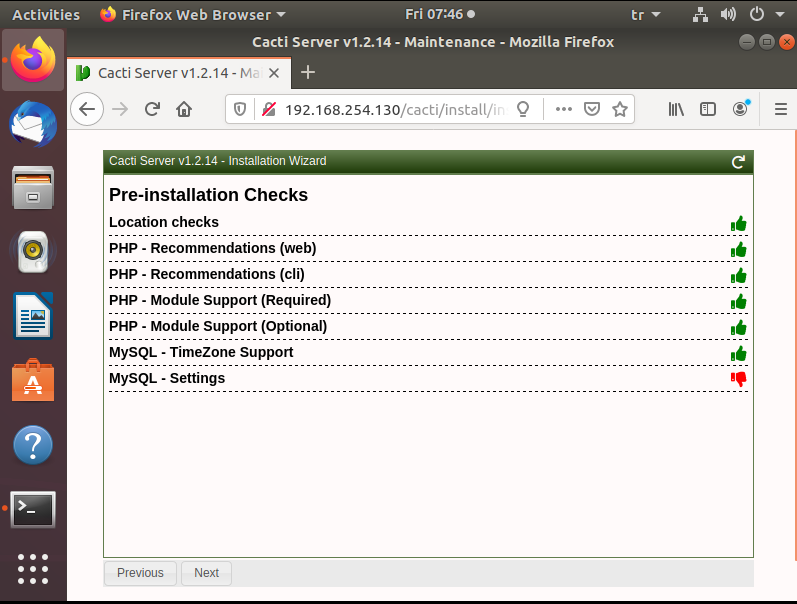
Task: Click the thumbs-up for PHP - Module Support (Required)
Action: pyautogui.click(x=739, y=301)
